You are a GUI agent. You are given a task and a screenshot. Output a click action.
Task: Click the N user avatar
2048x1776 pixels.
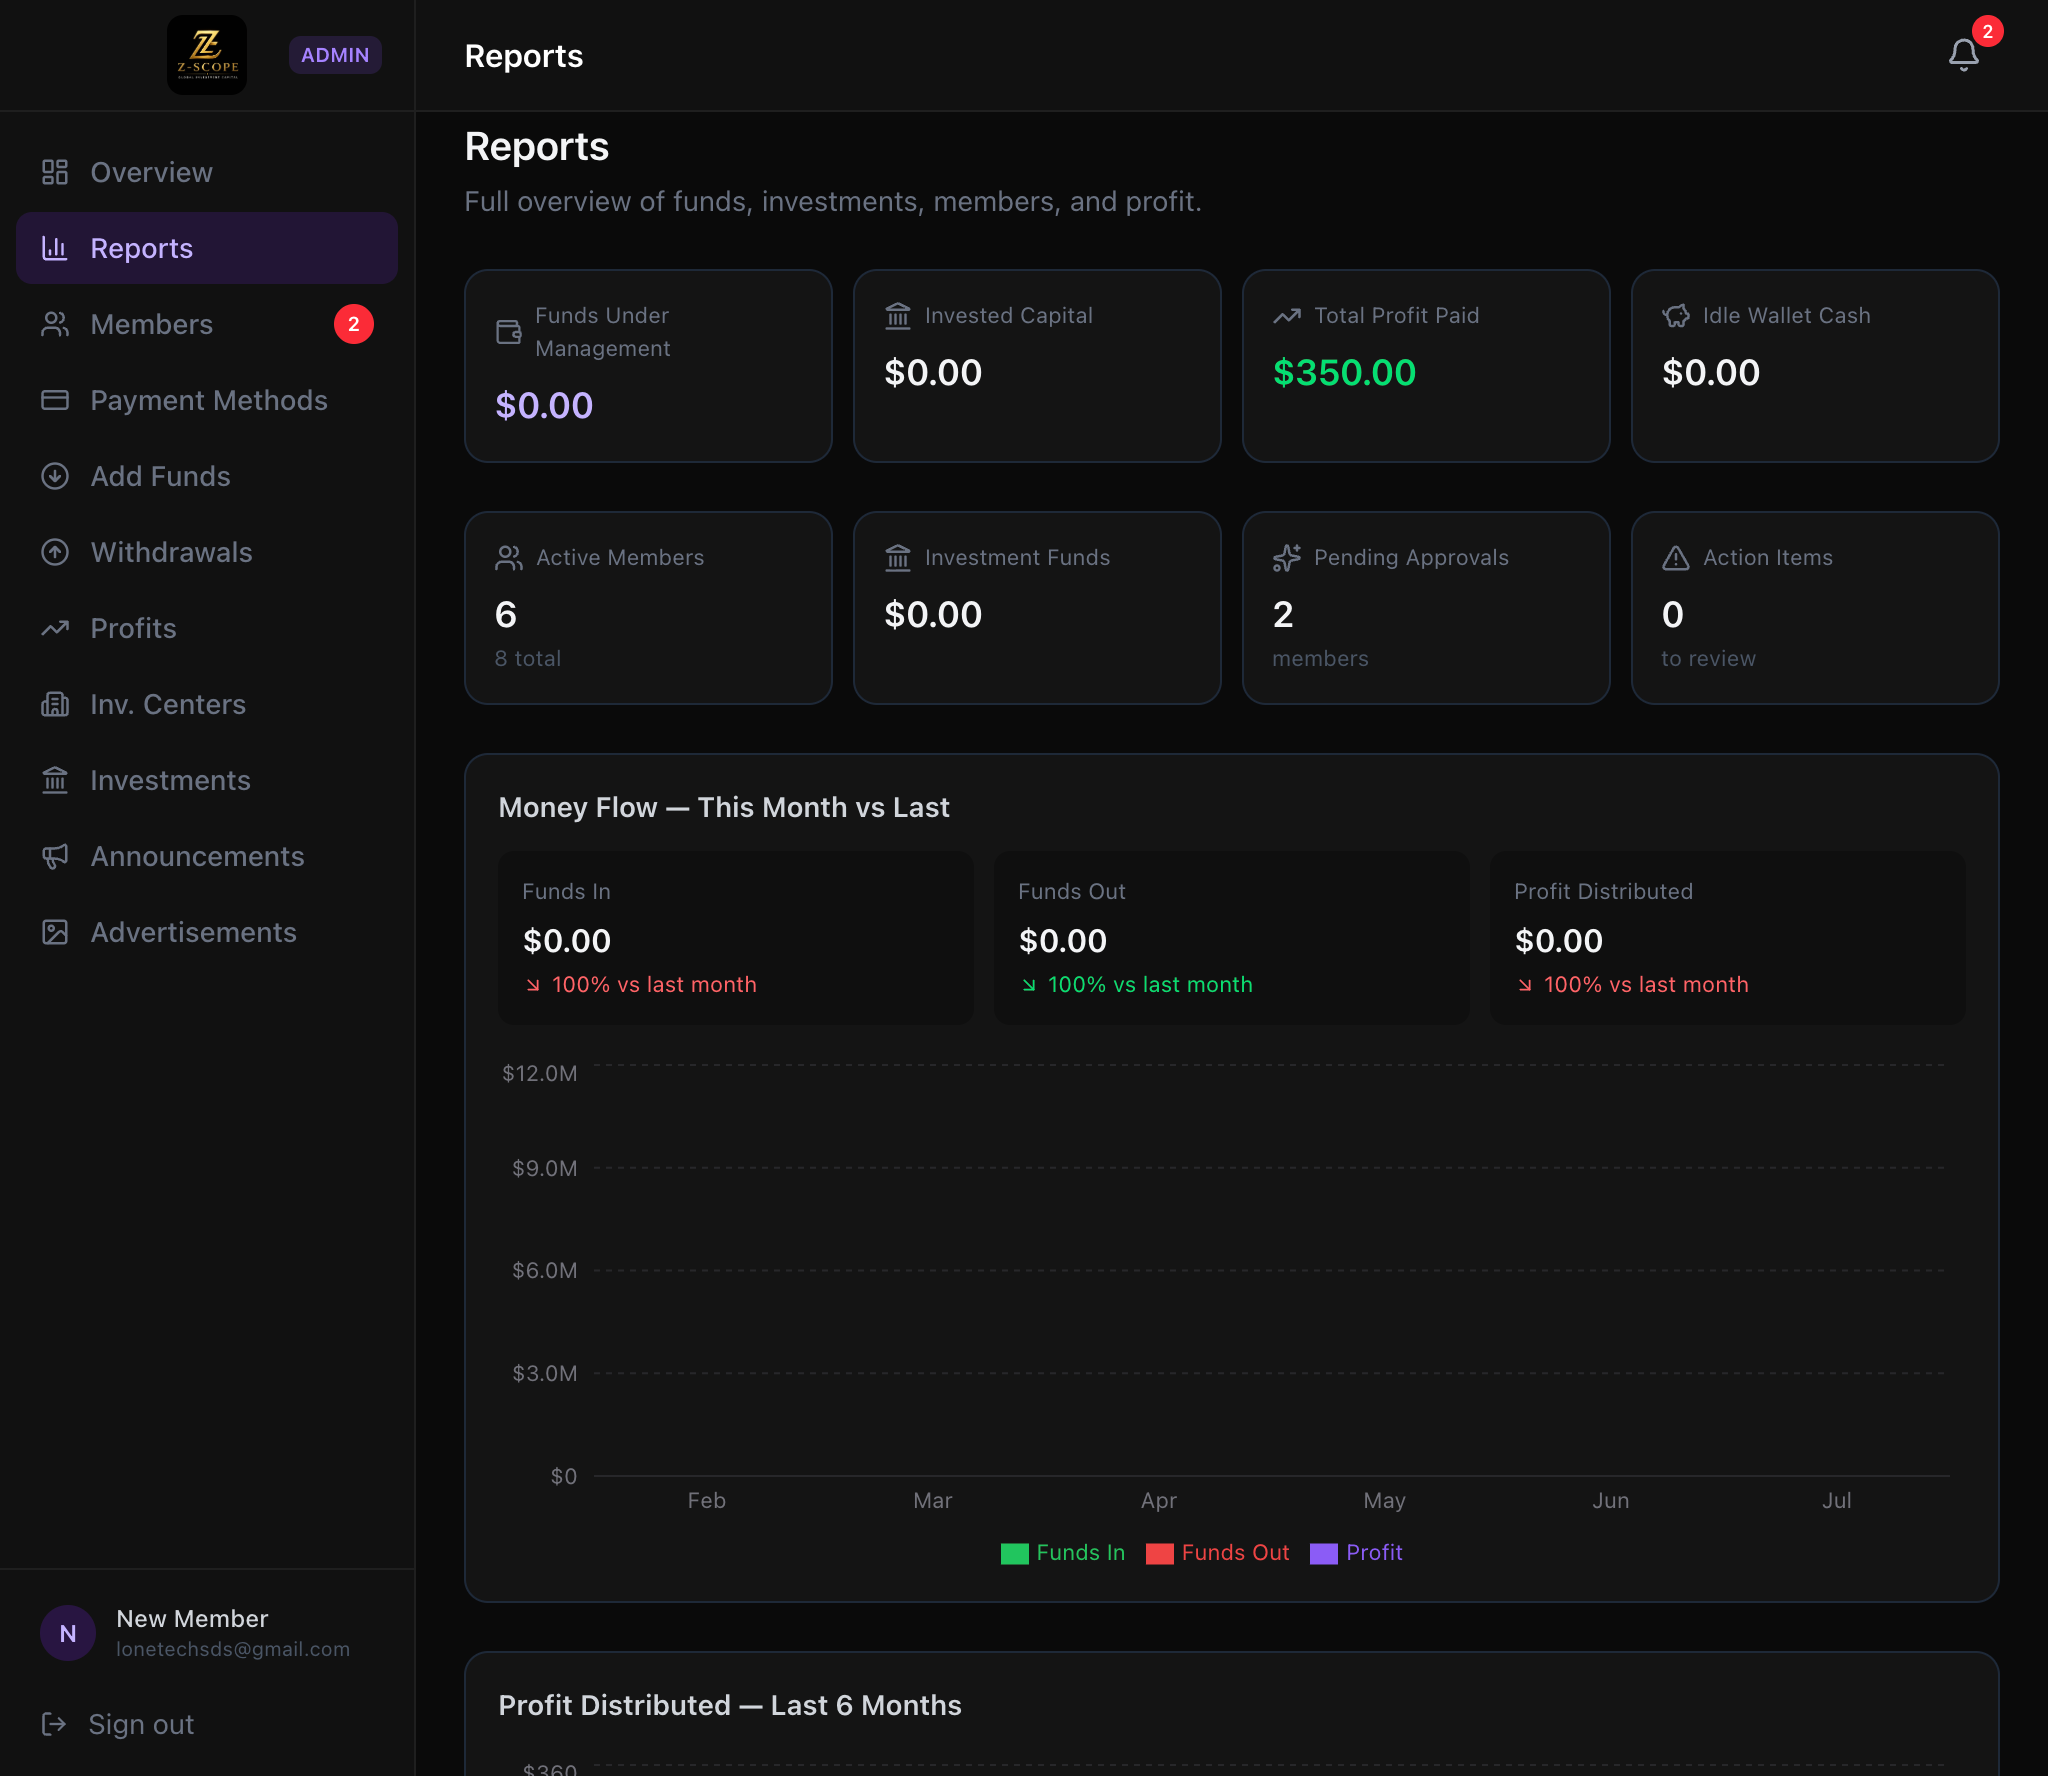pos(68,1633)
